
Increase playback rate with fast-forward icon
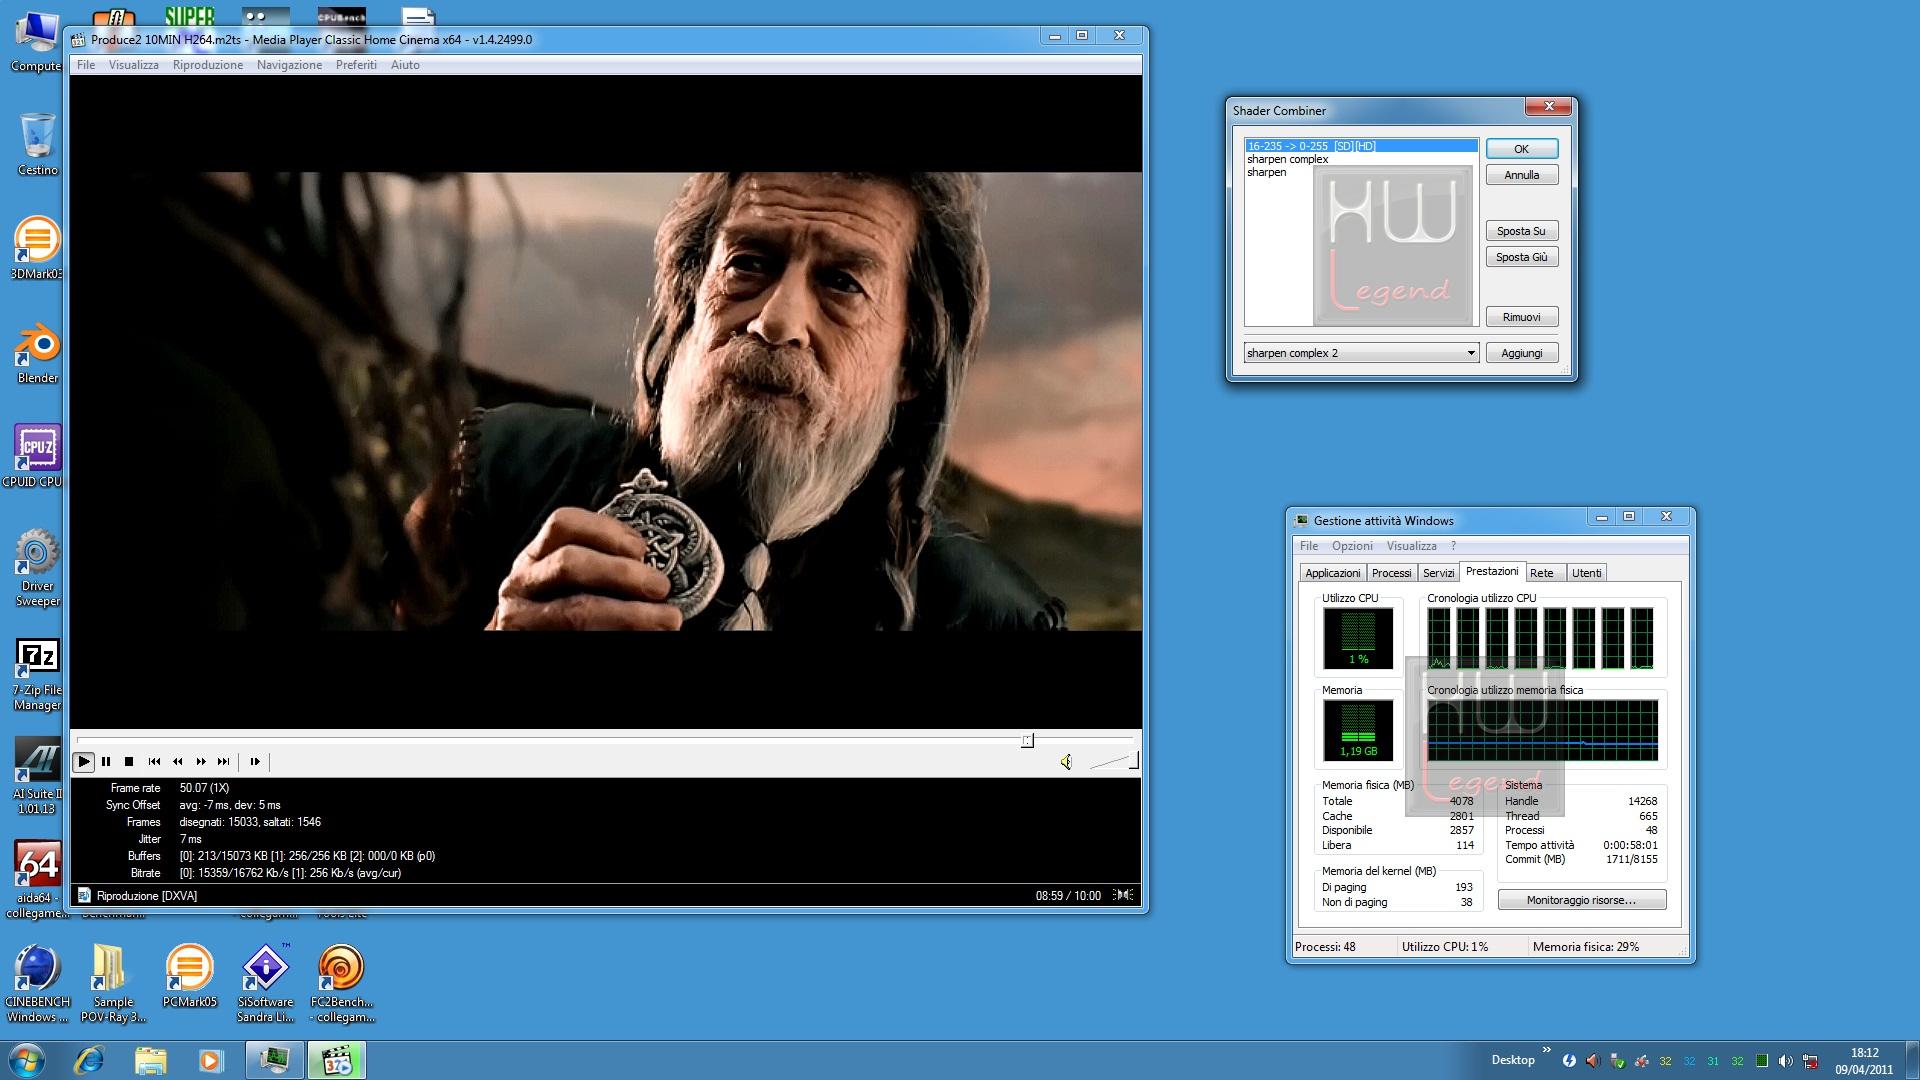[x=200, y=762]
